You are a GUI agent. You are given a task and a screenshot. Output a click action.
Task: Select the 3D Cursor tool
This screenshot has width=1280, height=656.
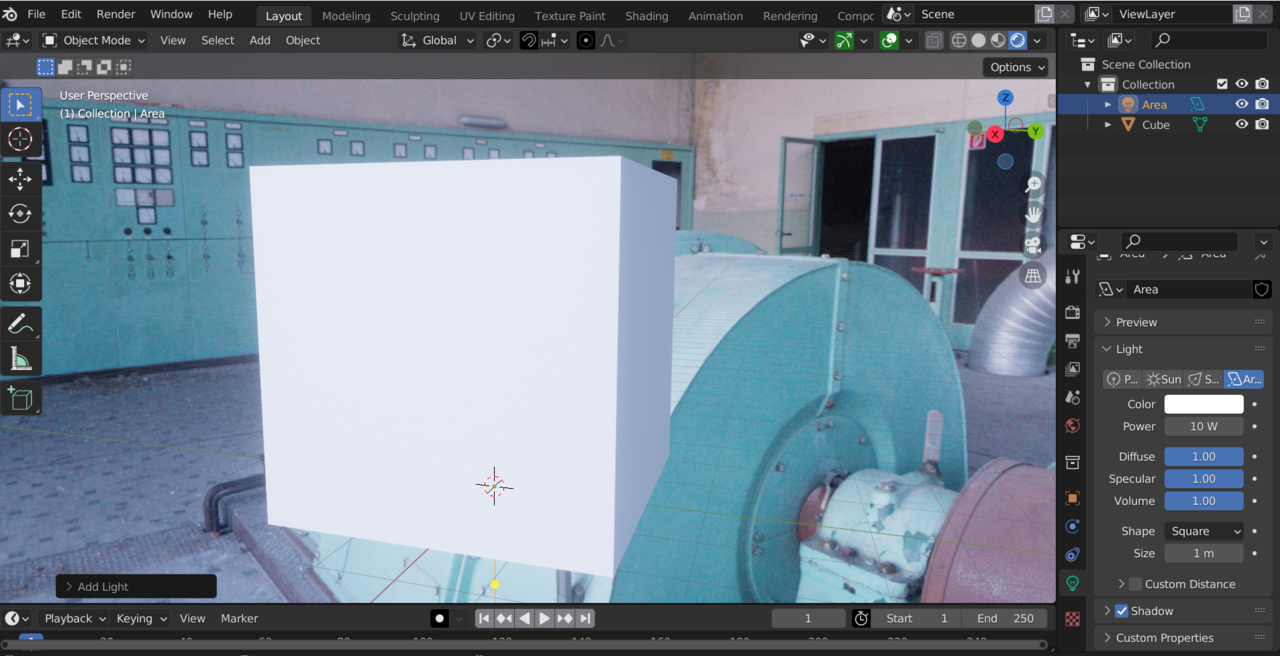click(20, 140)
